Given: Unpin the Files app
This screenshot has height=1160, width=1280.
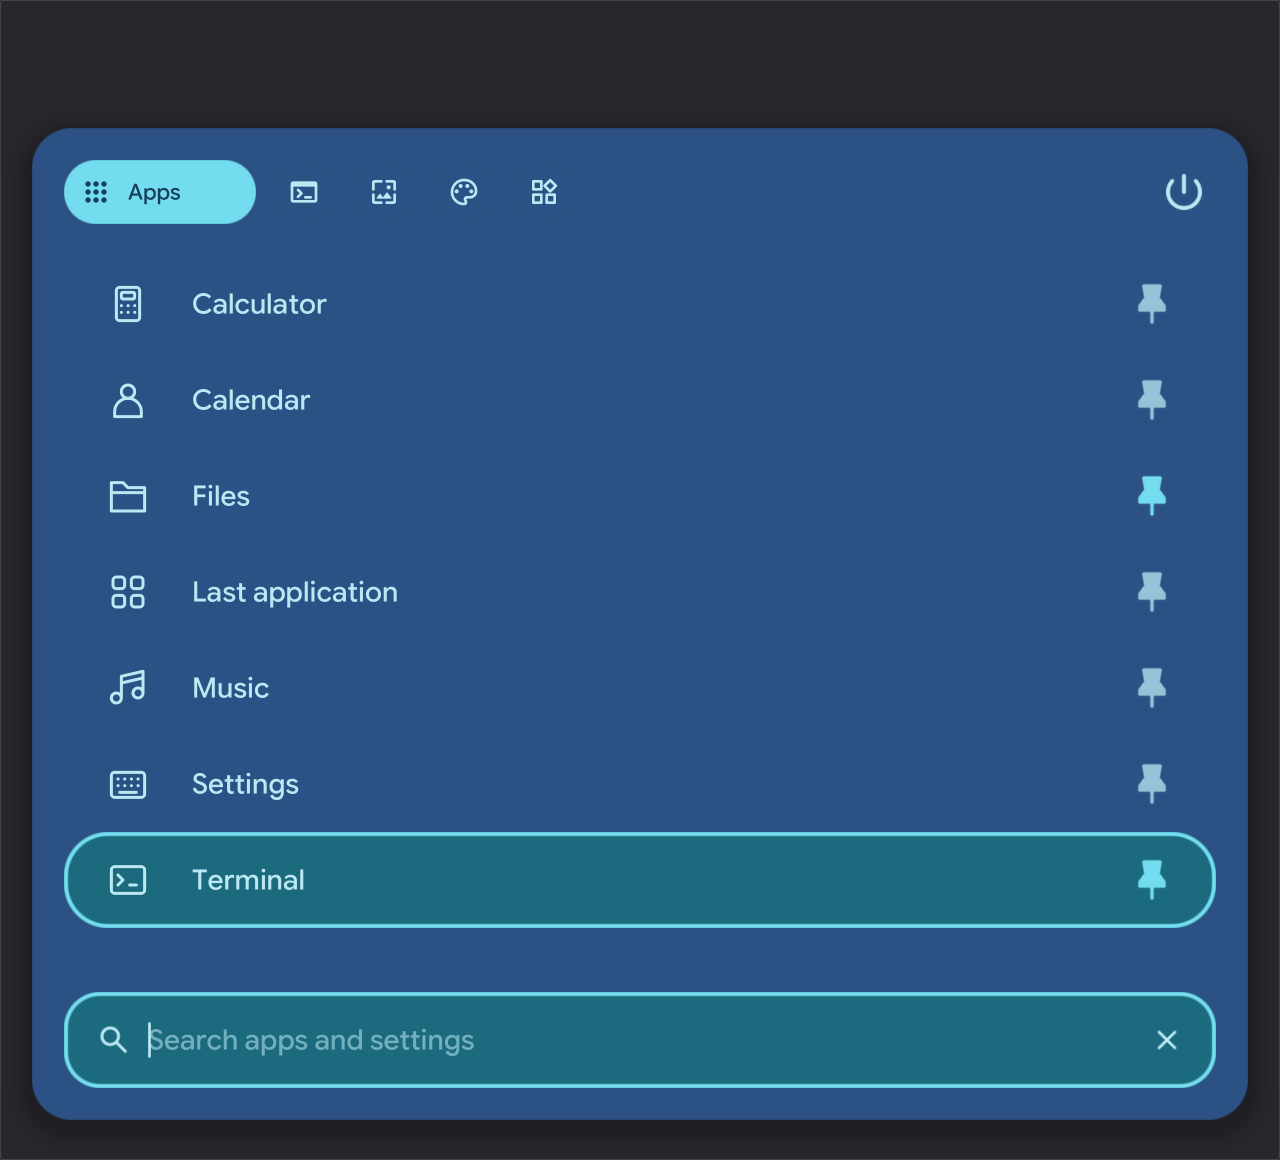Looking at the screenshot, I should click(x=1152, y=496).
